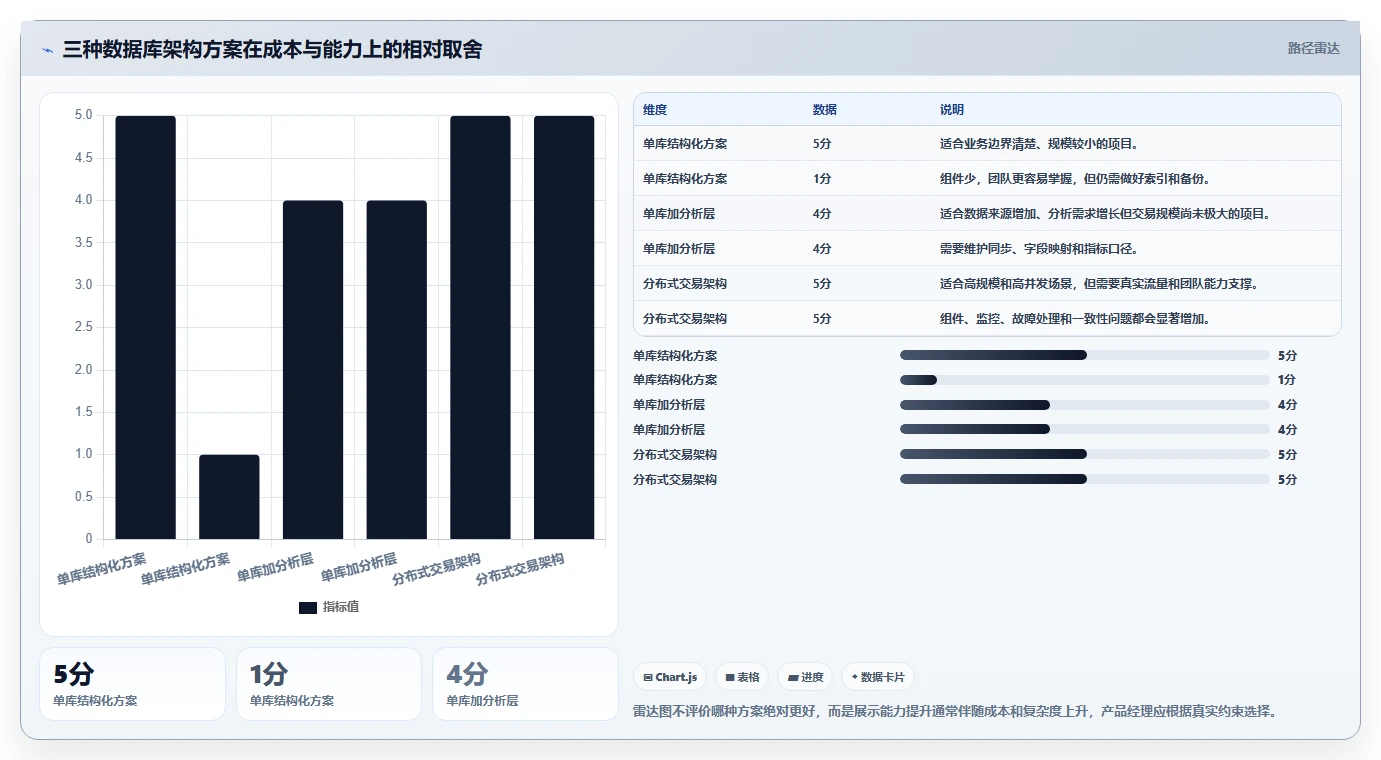Viewport: 1381px width, 760px height.
Task: Click the 4分 data cell in the 需要维护同步 row
Action: (822, 249)
